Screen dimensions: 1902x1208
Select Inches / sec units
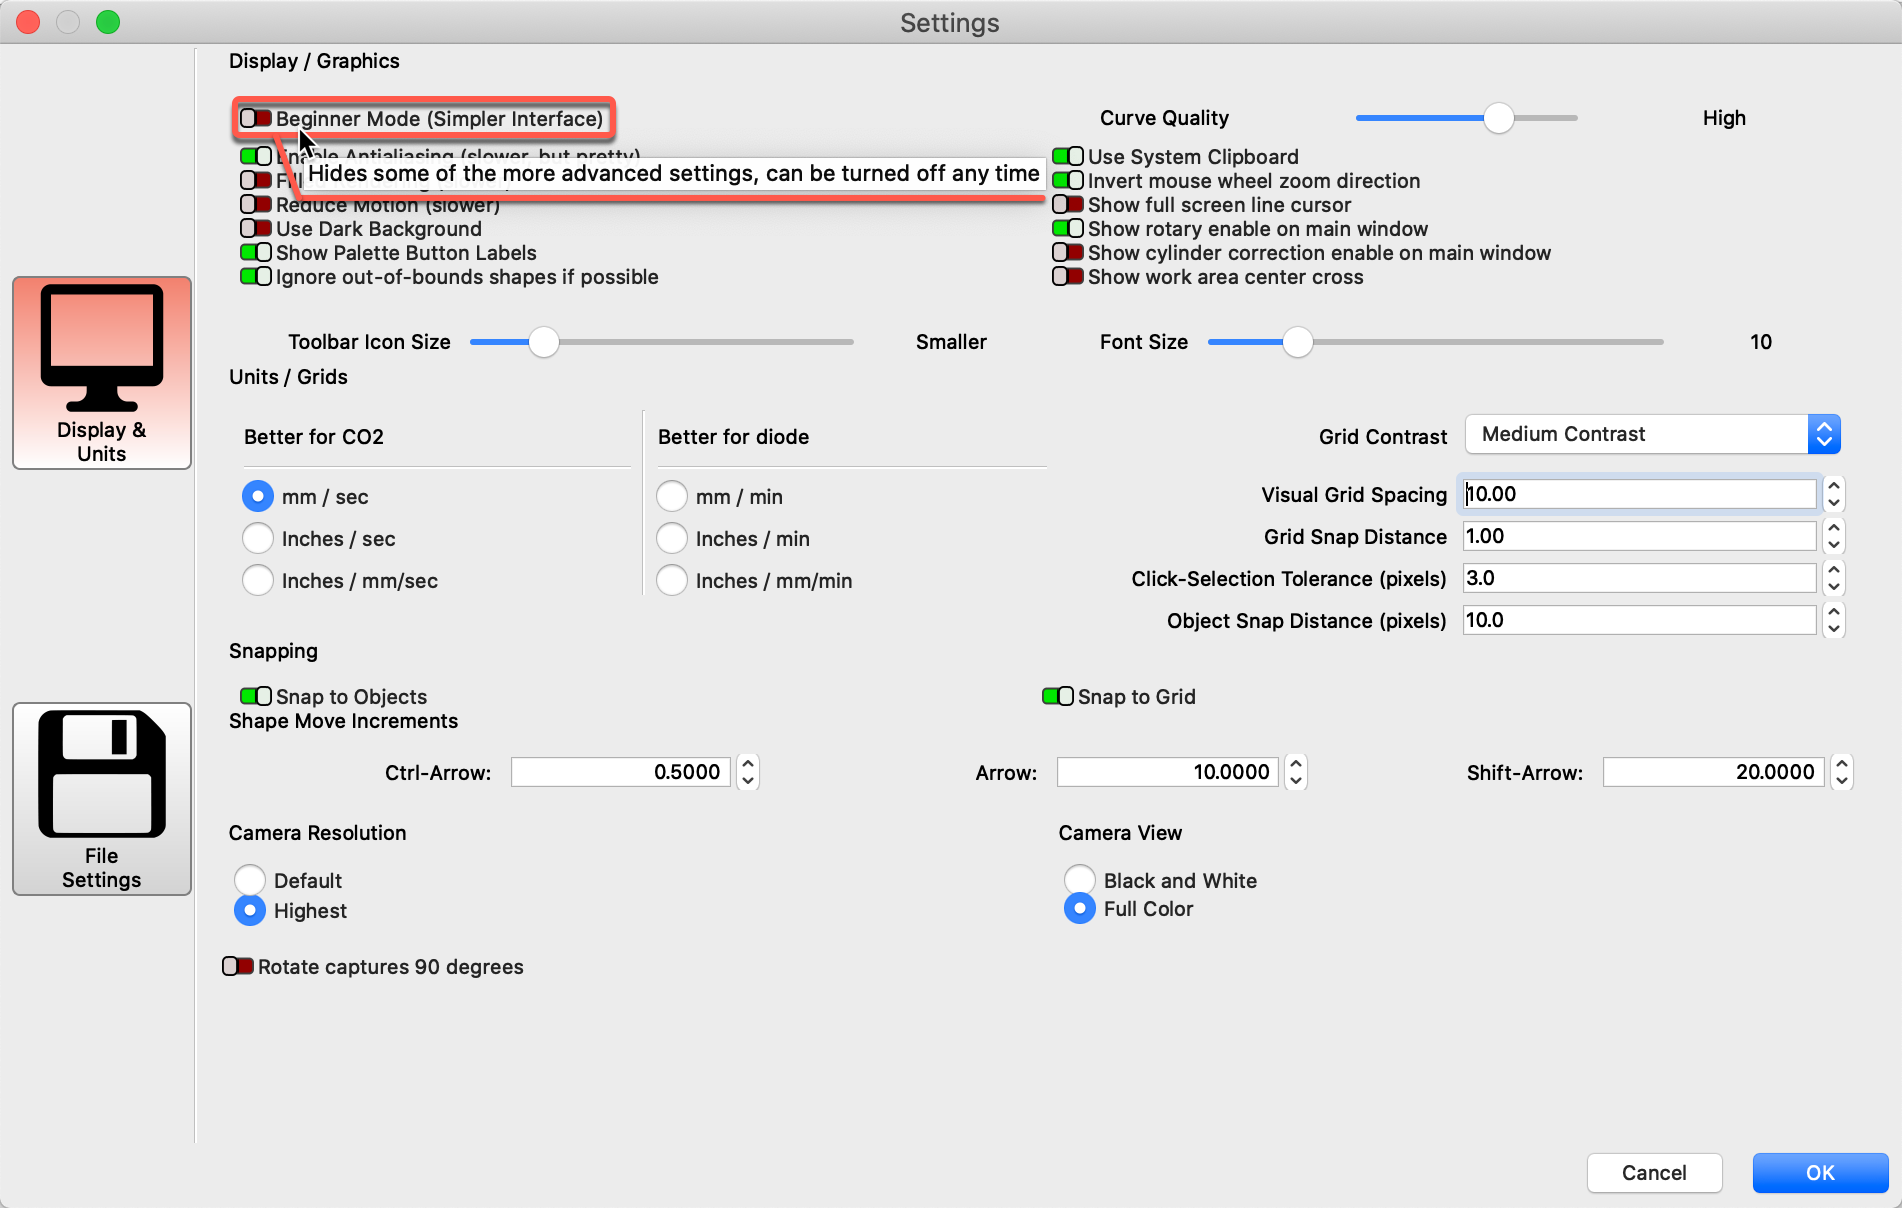coord(258,539)
